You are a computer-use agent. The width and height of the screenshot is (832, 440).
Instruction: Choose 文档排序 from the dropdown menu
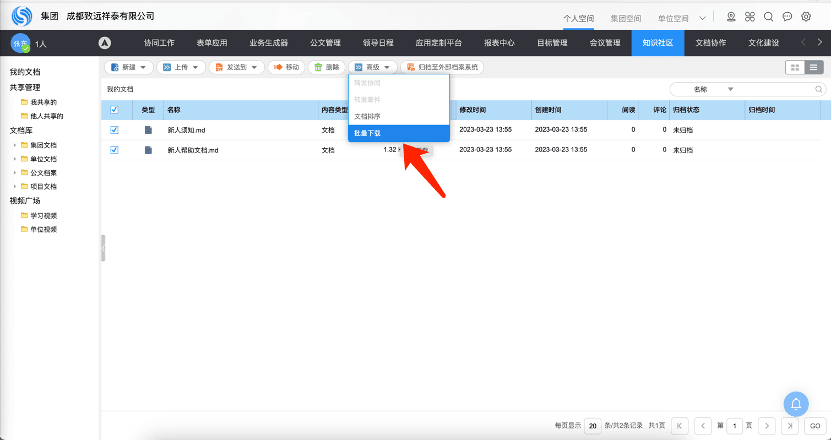click(x=399, y=116)
